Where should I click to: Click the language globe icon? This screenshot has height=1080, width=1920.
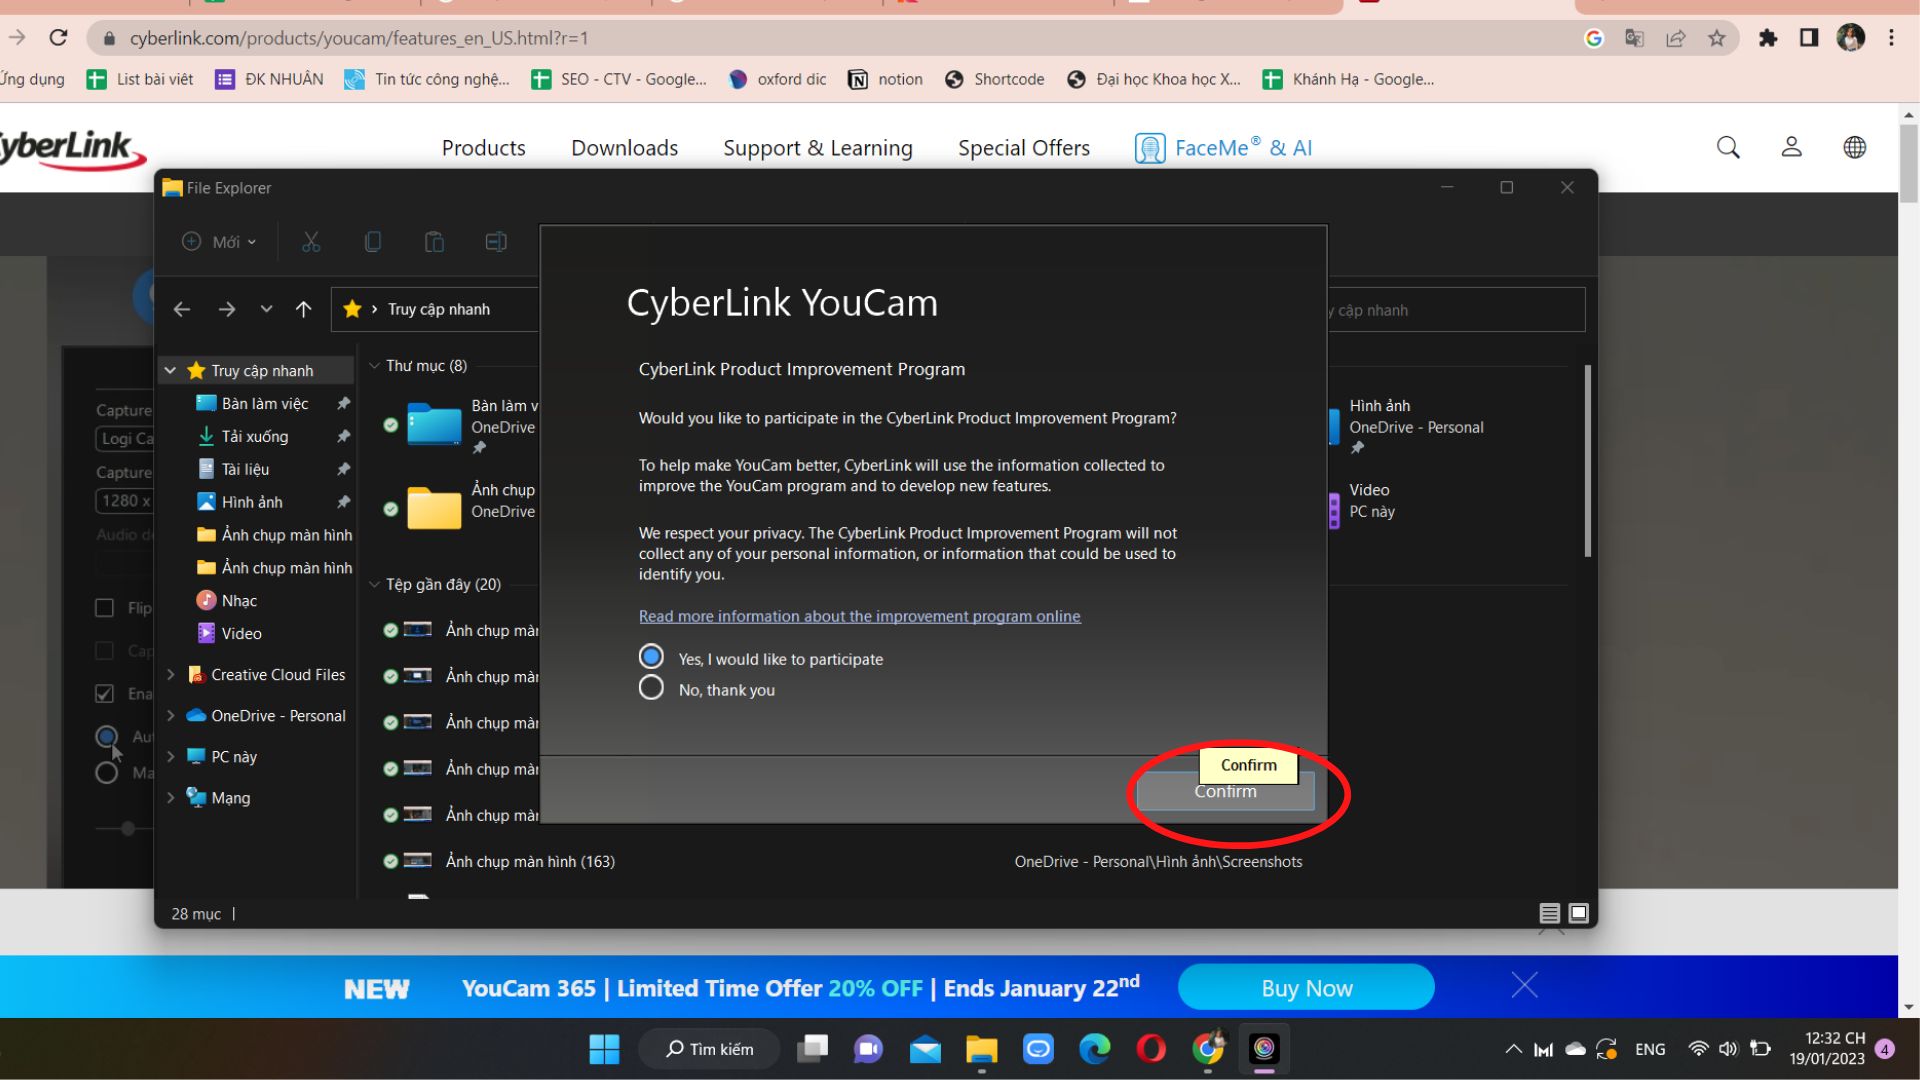pos(1855,148)
